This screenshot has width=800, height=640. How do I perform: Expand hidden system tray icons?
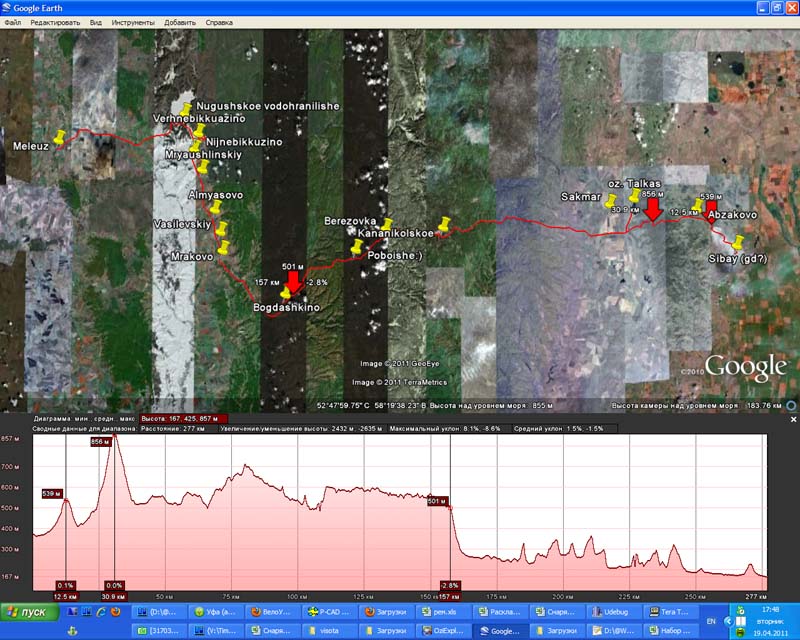coord(729,621)
